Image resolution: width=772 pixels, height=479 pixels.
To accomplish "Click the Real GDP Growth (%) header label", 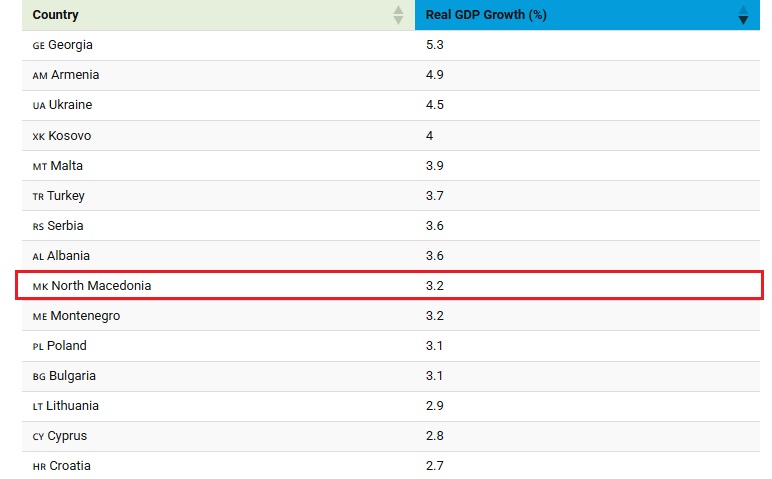I will click(486, 15).
